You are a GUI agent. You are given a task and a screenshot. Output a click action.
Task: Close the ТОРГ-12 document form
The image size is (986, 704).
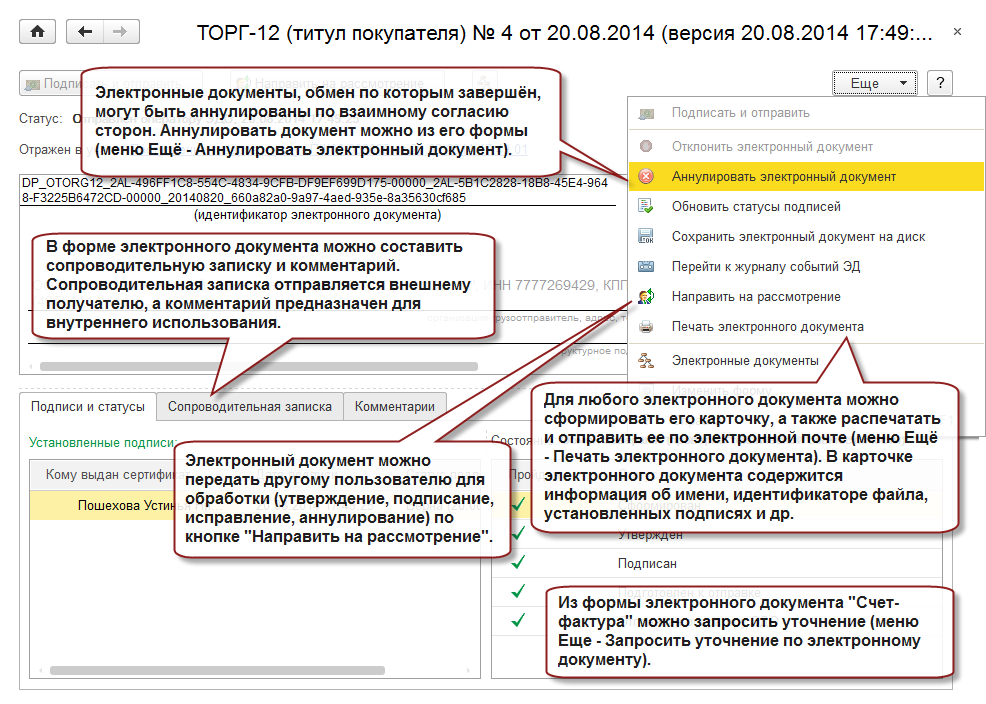coord(957,31)
